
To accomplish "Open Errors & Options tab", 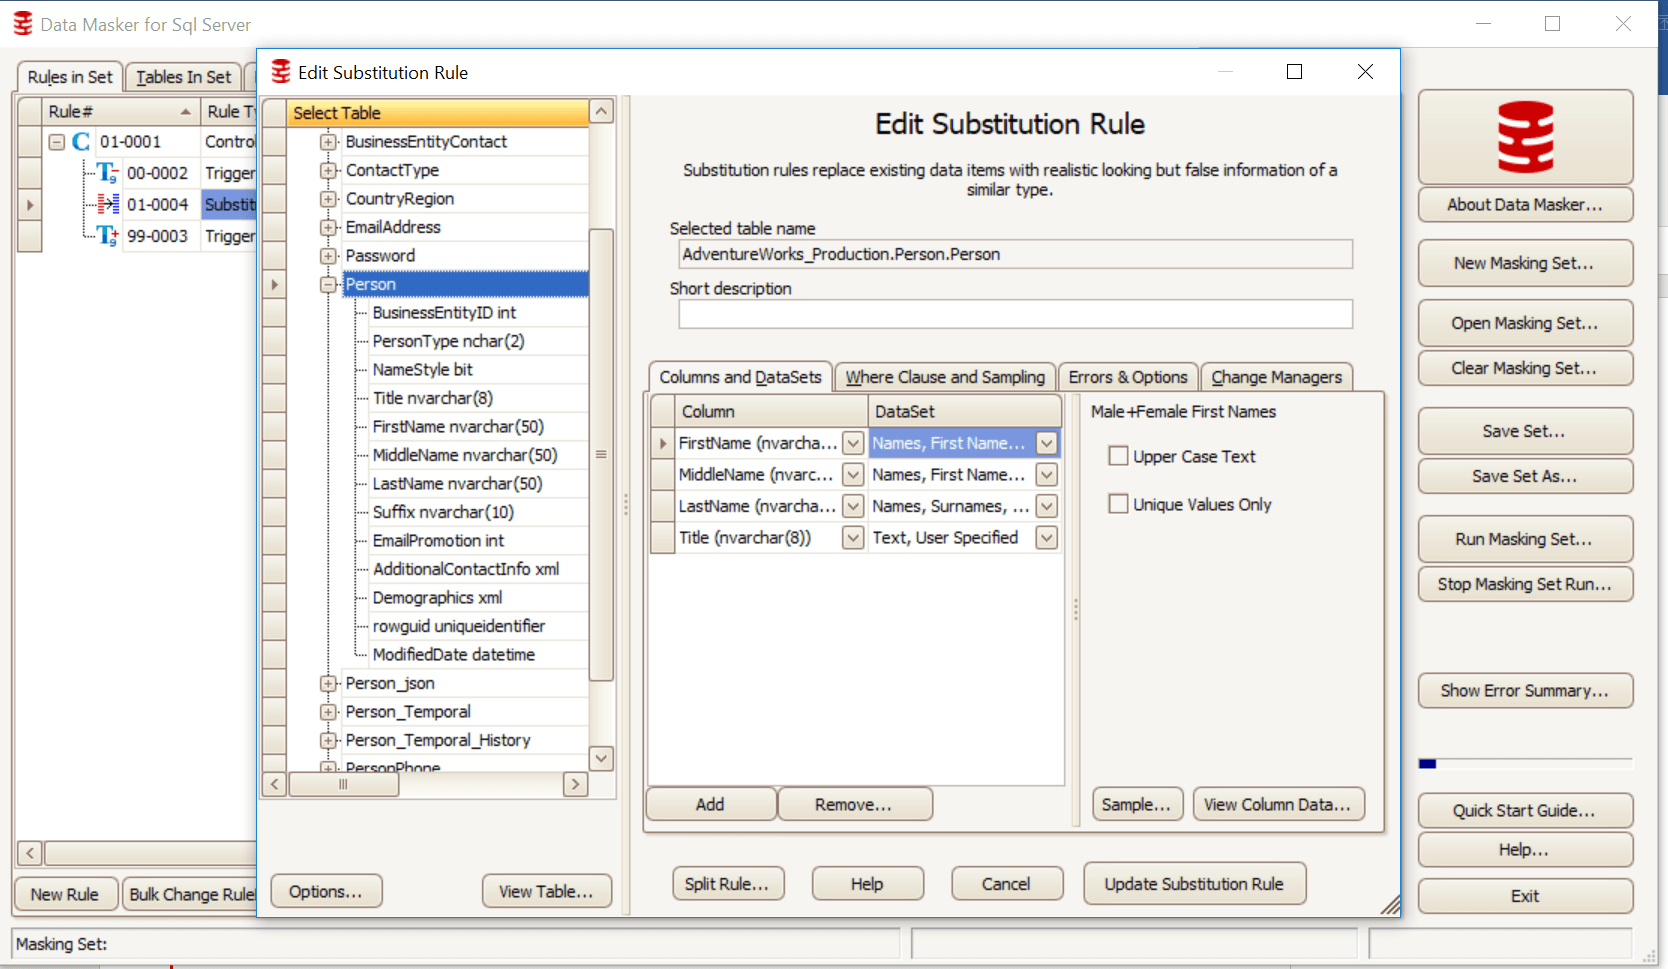I will click(x=1128, y=377).
